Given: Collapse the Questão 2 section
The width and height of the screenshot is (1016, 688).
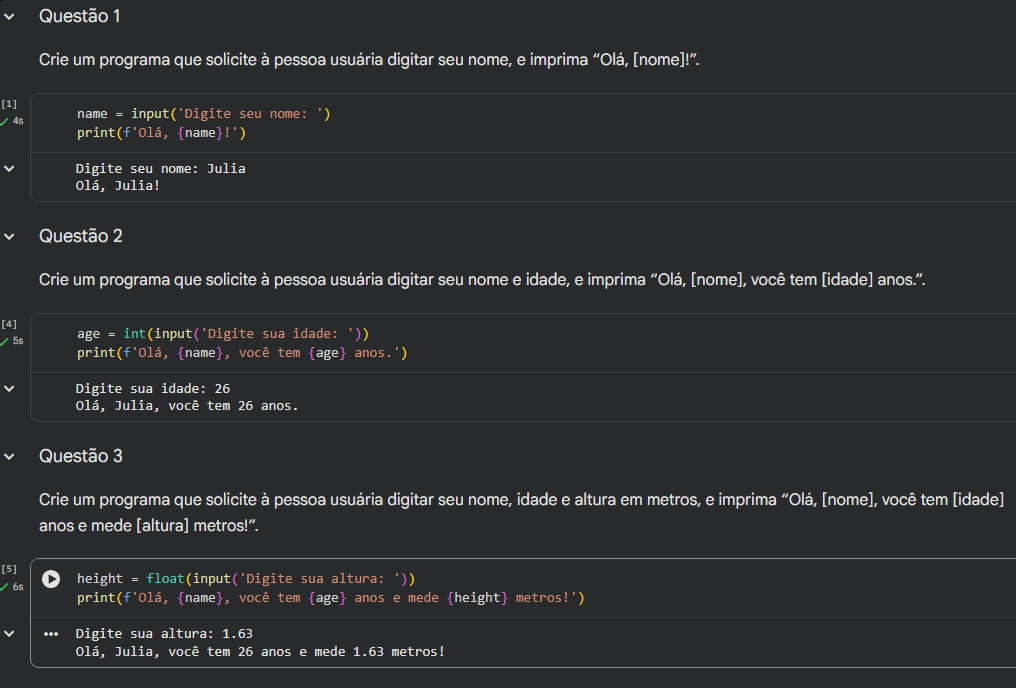Looking at the screenshot, I should click(x=9, y=236).
